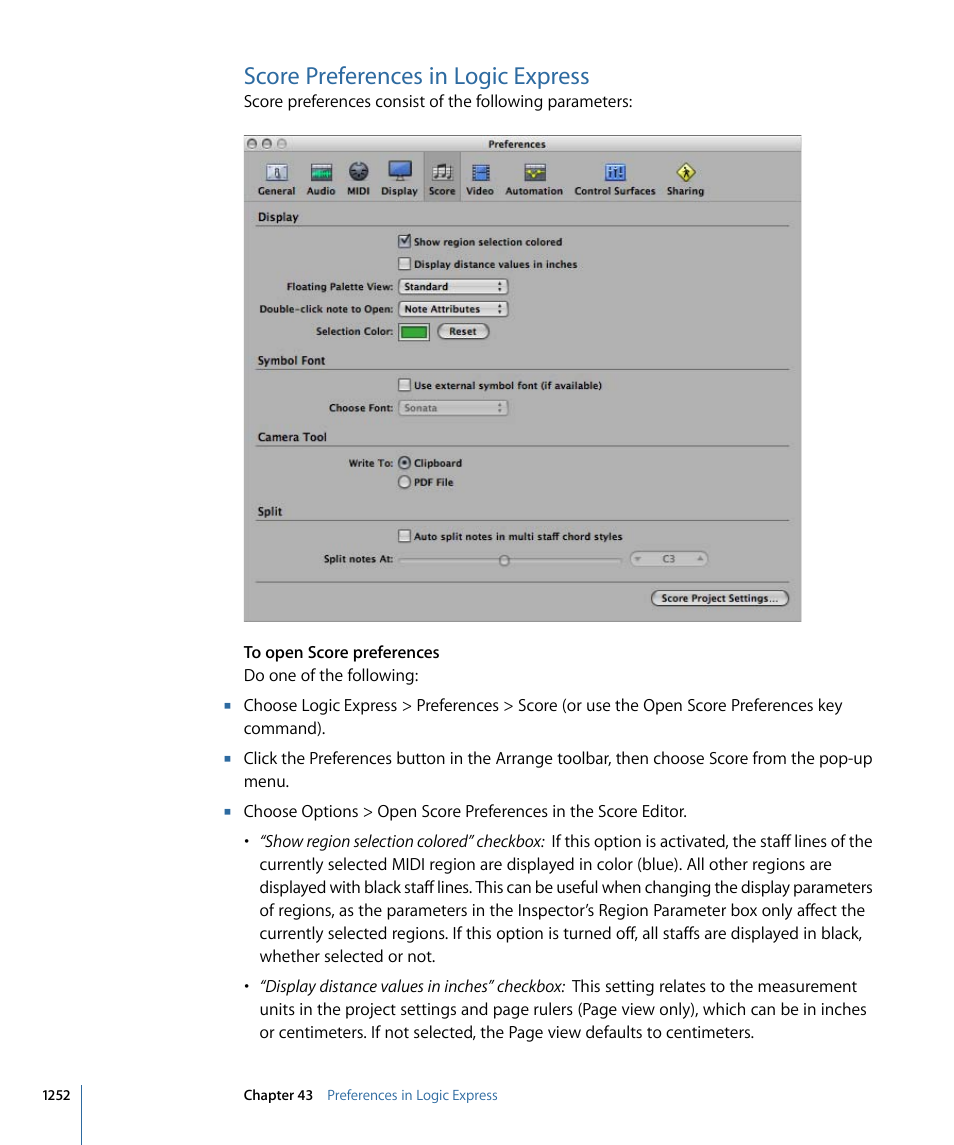
Task: Enable Display distance values in inches
Action: click(404, 264)
